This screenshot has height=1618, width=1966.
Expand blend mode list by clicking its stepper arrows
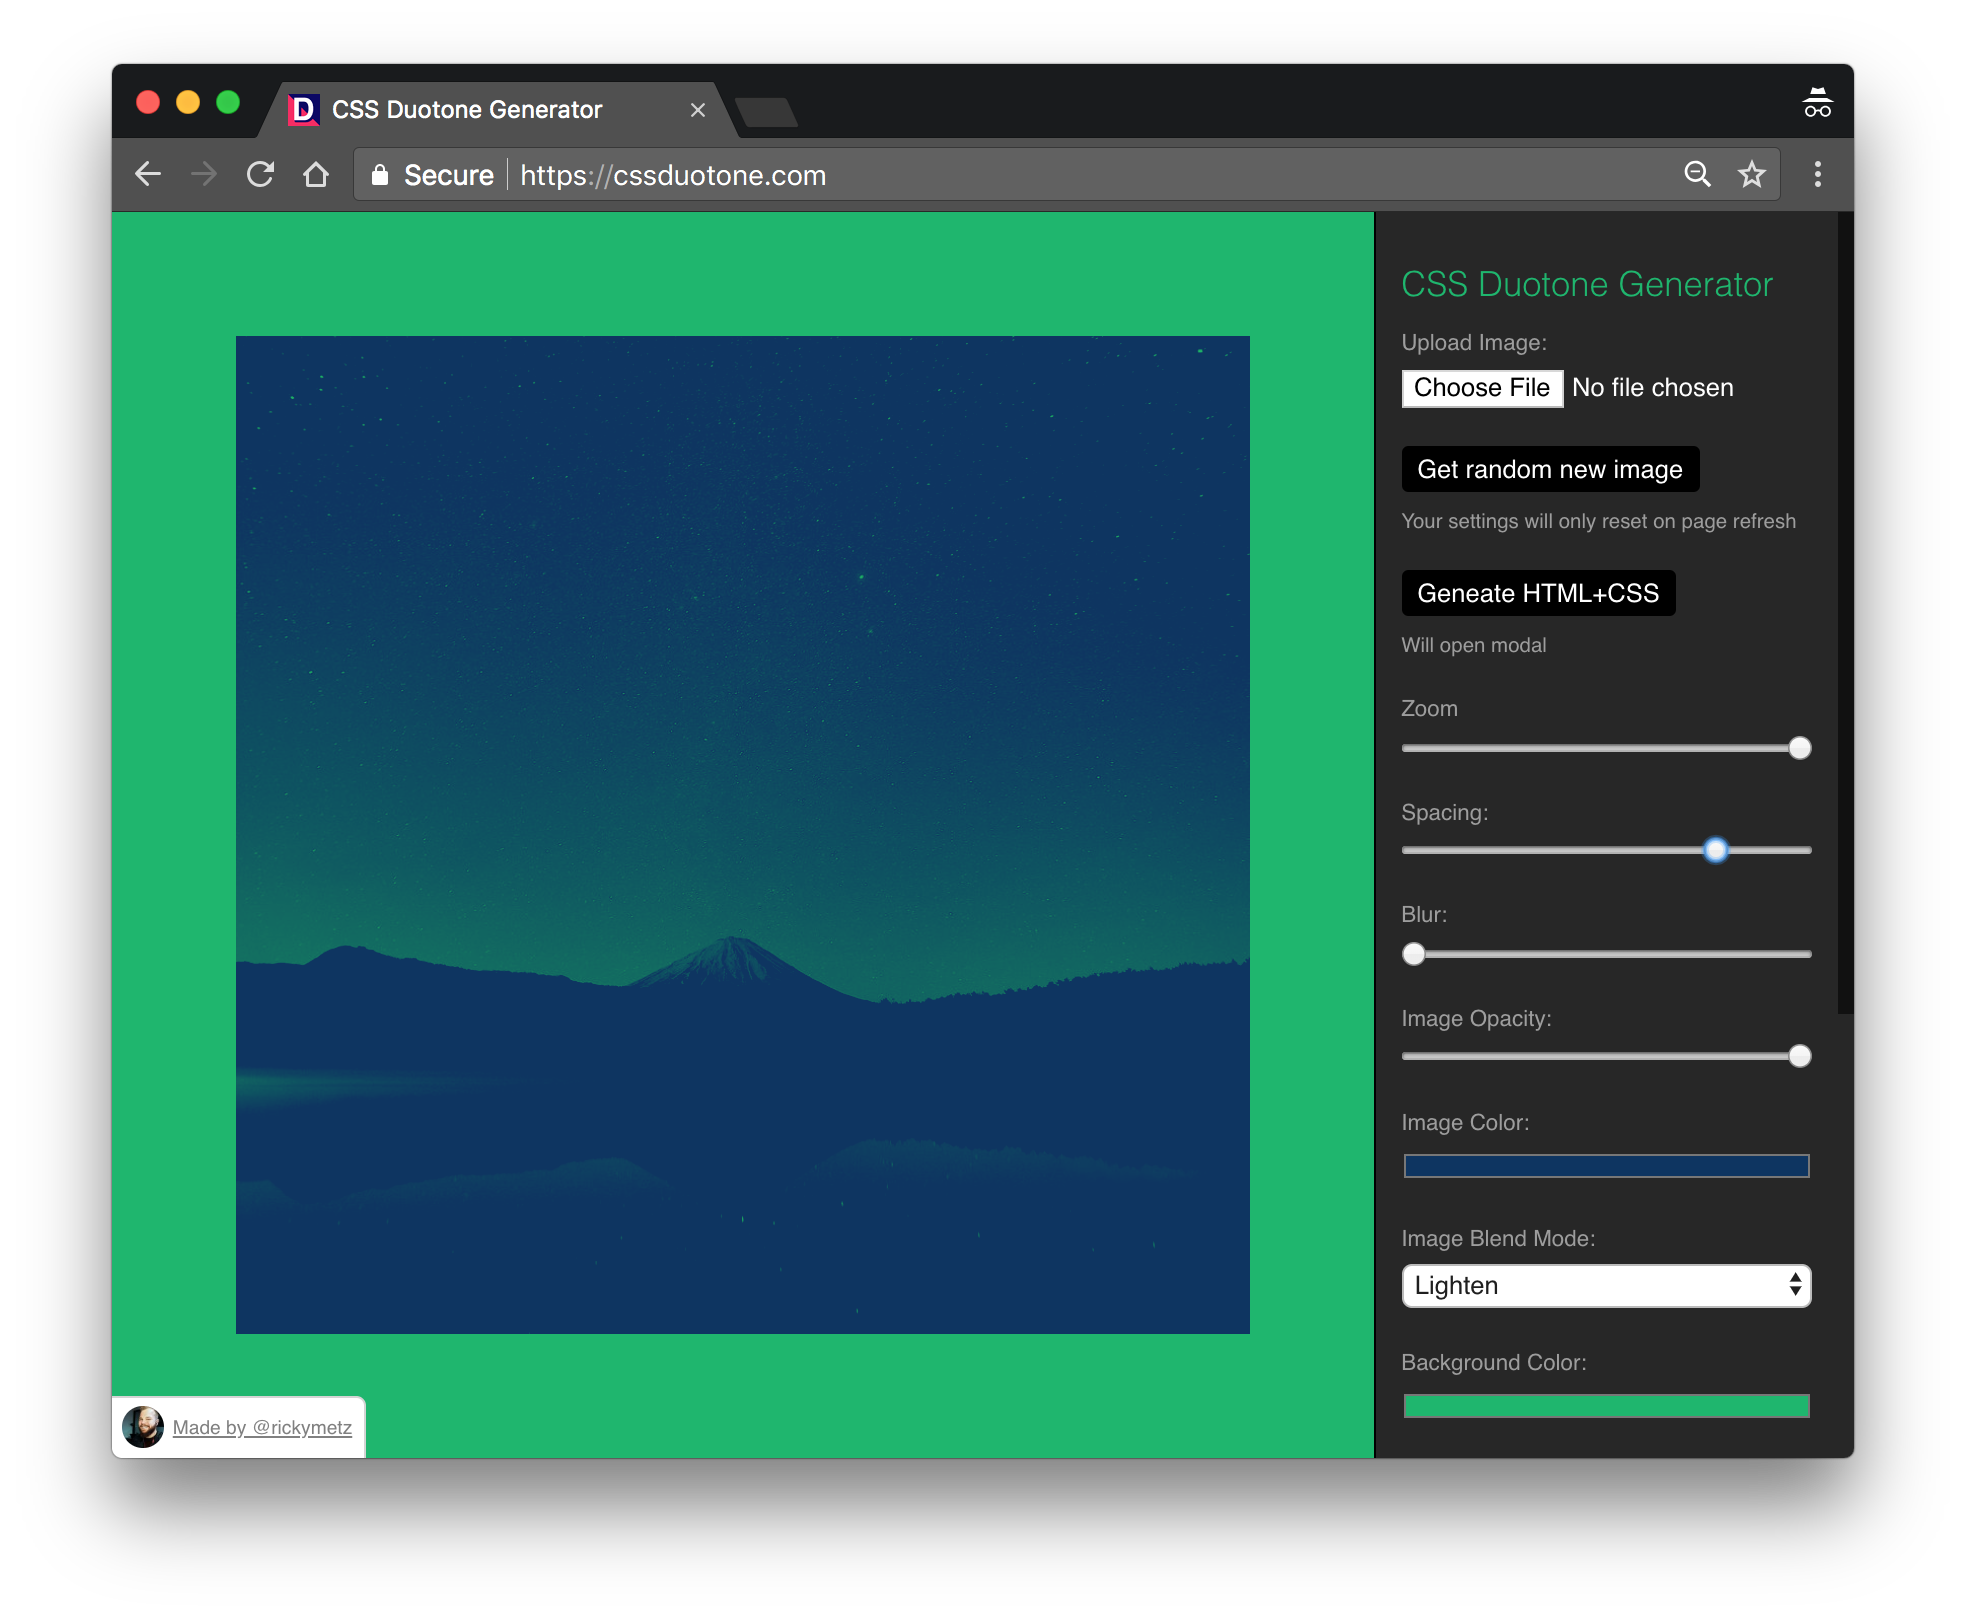pyautogui.click(x=1795, y=1286)
